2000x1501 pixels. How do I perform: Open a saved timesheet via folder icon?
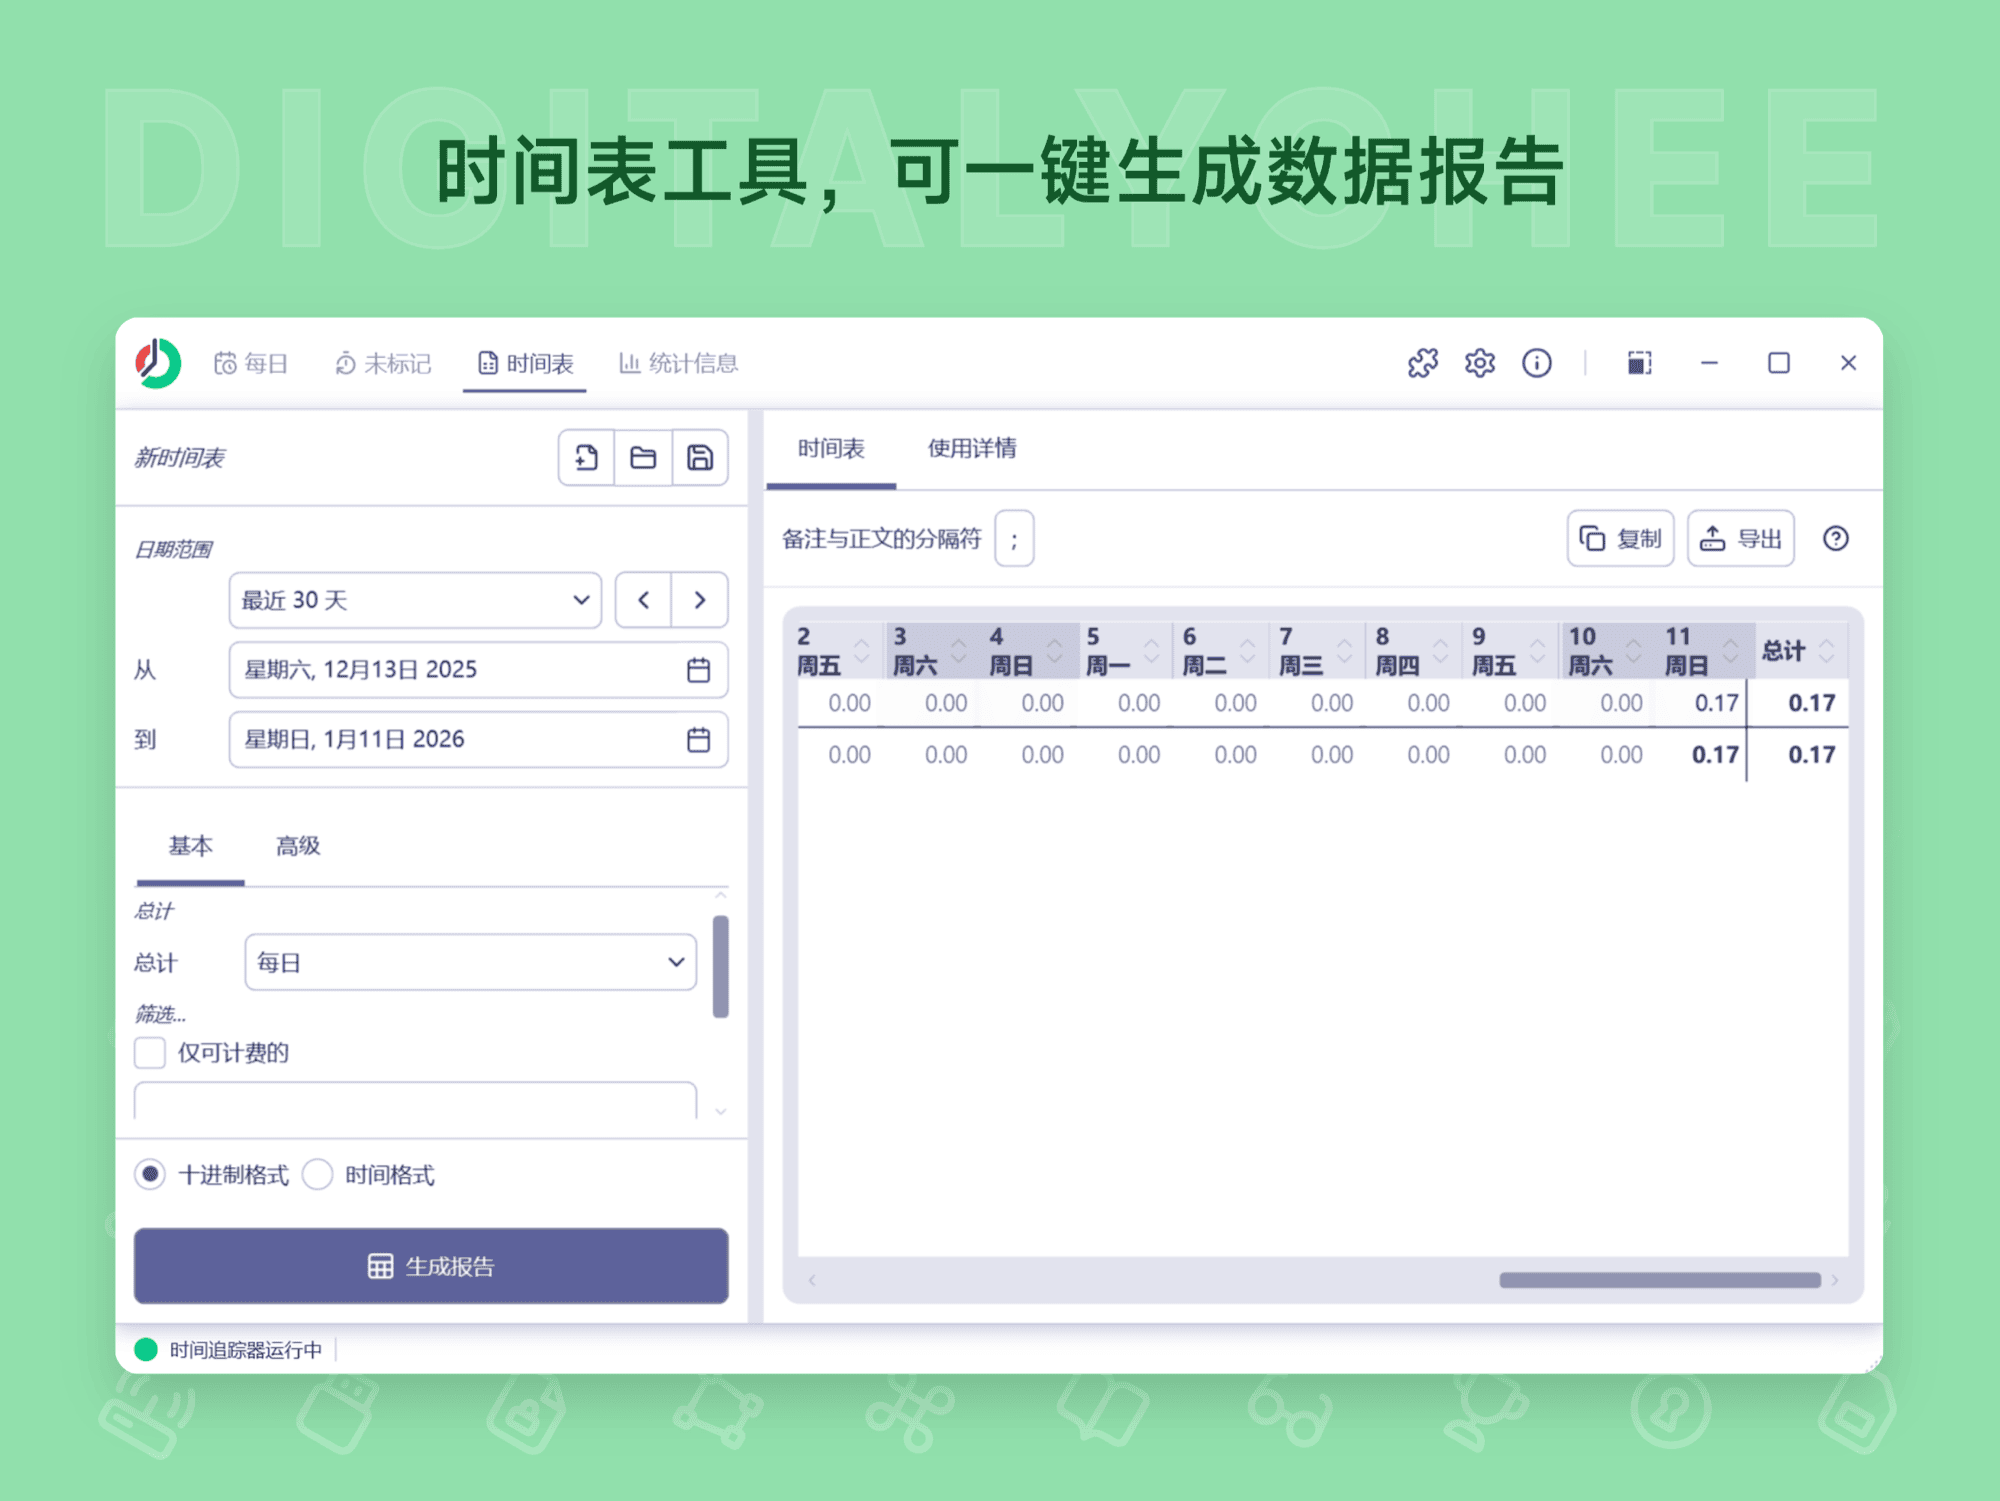(x=643, y=457)
